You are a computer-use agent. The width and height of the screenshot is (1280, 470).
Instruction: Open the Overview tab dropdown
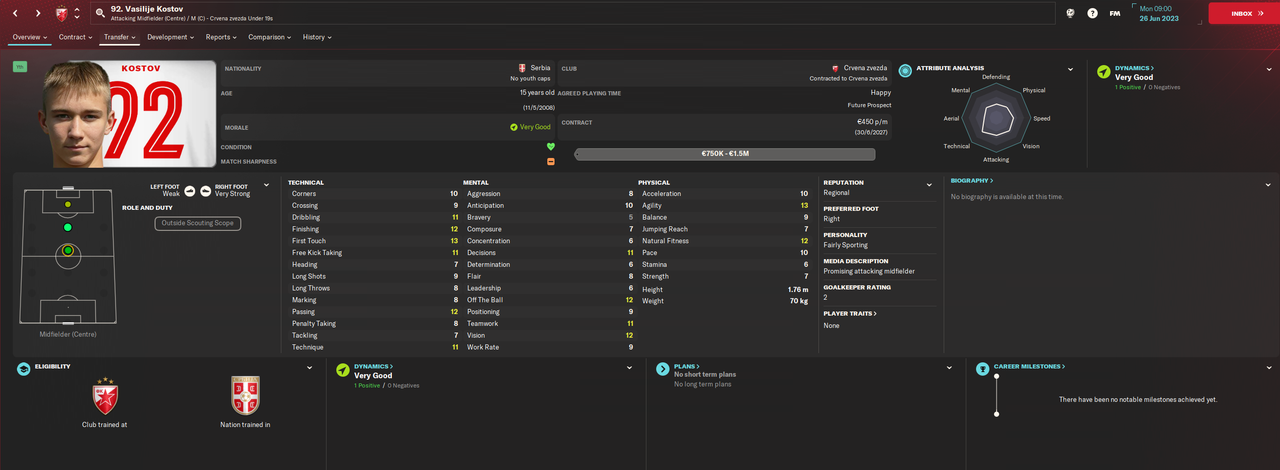tap(30, 37)
